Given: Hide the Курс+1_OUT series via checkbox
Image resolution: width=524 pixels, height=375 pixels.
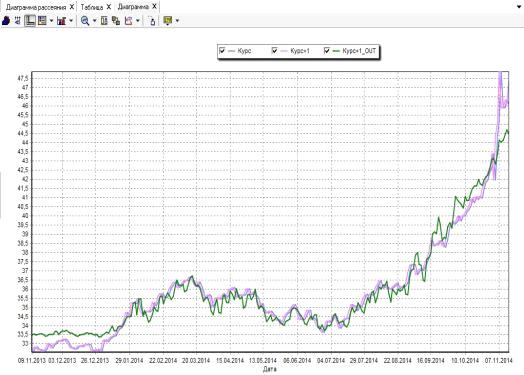Looking at the screenshot, I should tap(327, 50).
